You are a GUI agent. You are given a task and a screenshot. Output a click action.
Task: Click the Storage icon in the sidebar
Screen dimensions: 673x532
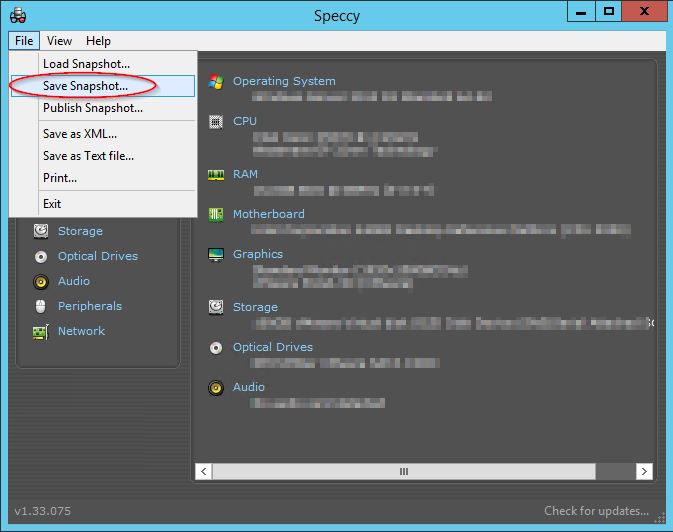click(40, 231)
